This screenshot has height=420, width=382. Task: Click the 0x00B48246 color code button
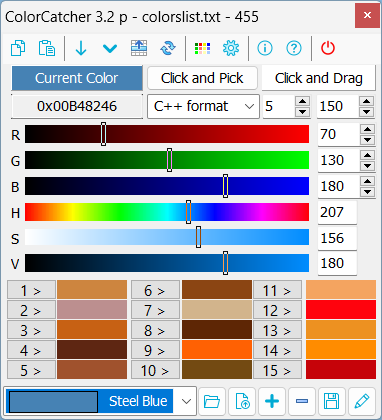(x=77, y=106)
